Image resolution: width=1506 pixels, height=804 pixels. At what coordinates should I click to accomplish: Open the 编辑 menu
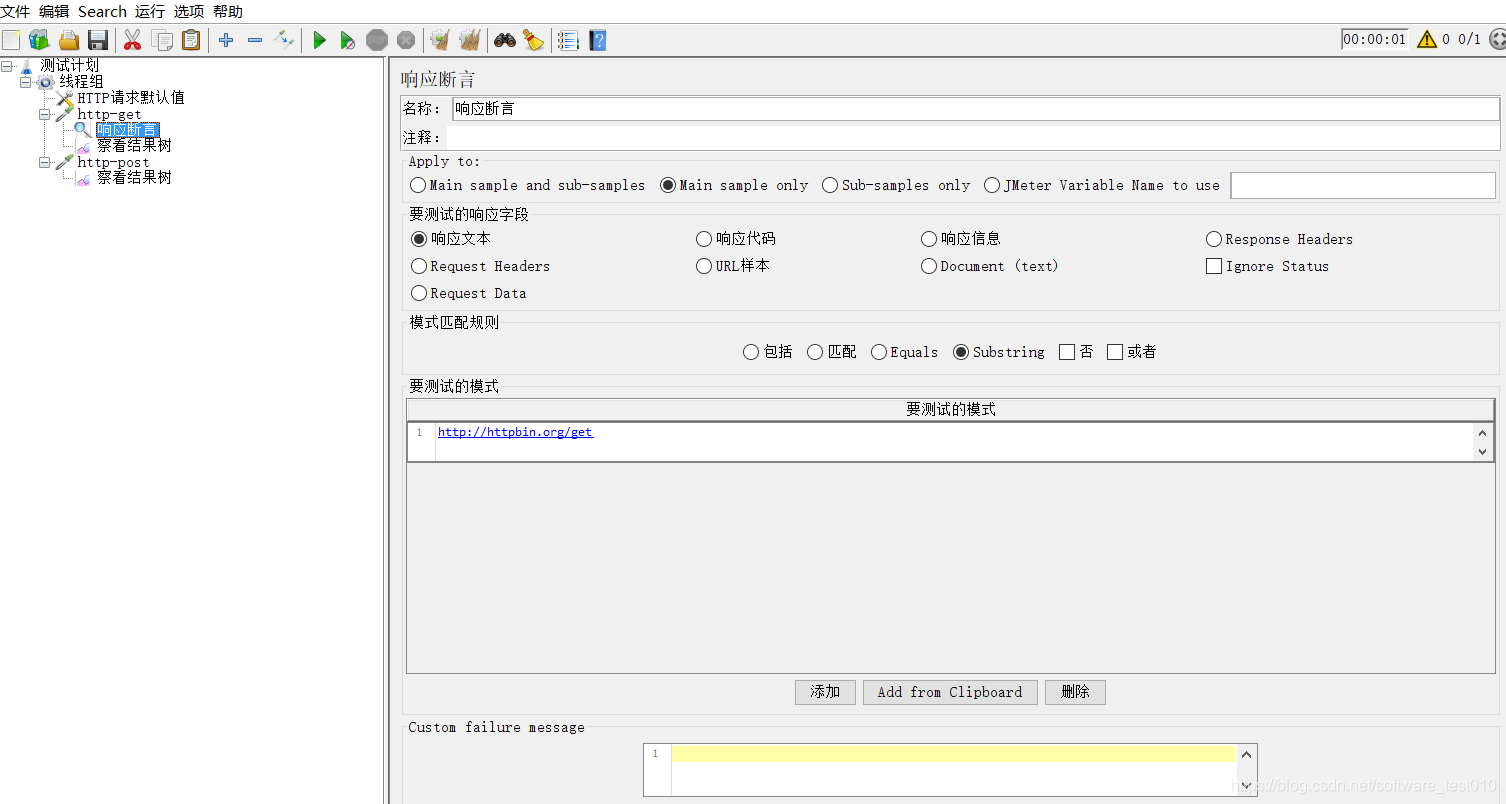(54, 12)
